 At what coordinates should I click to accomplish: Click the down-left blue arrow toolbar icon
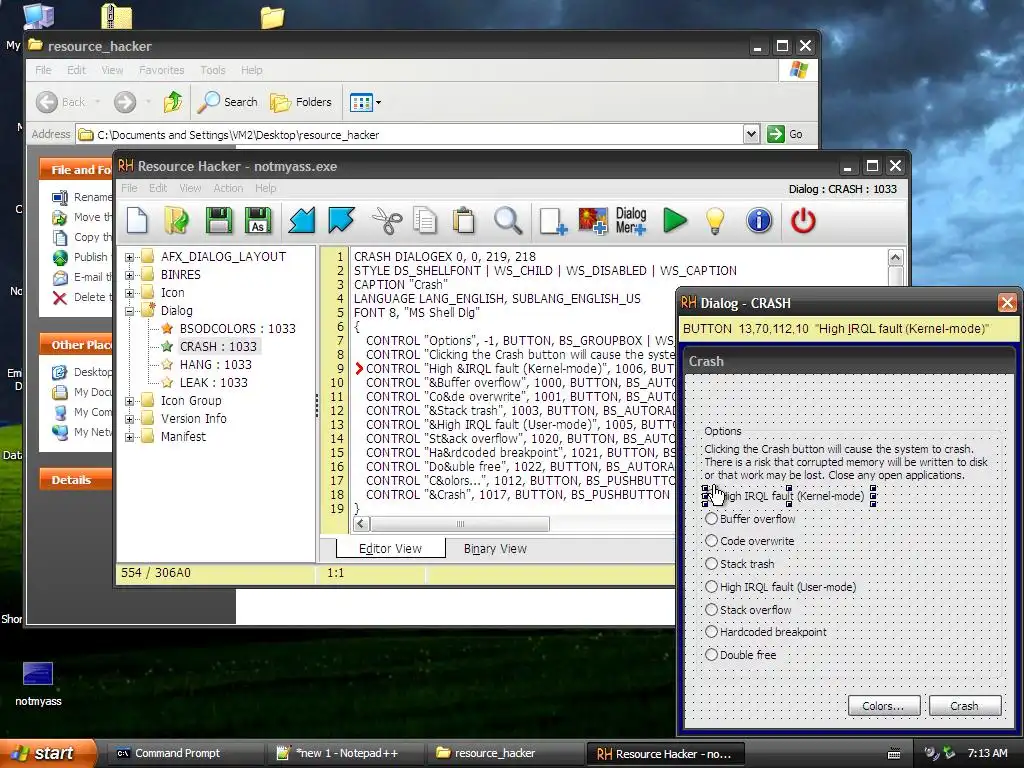click(301, 220)
